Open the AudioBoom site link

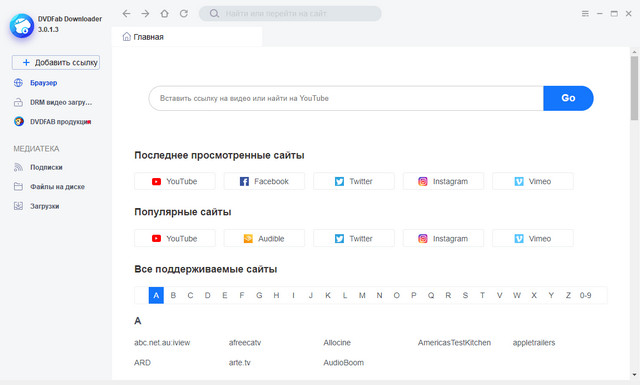coord(344,363)
